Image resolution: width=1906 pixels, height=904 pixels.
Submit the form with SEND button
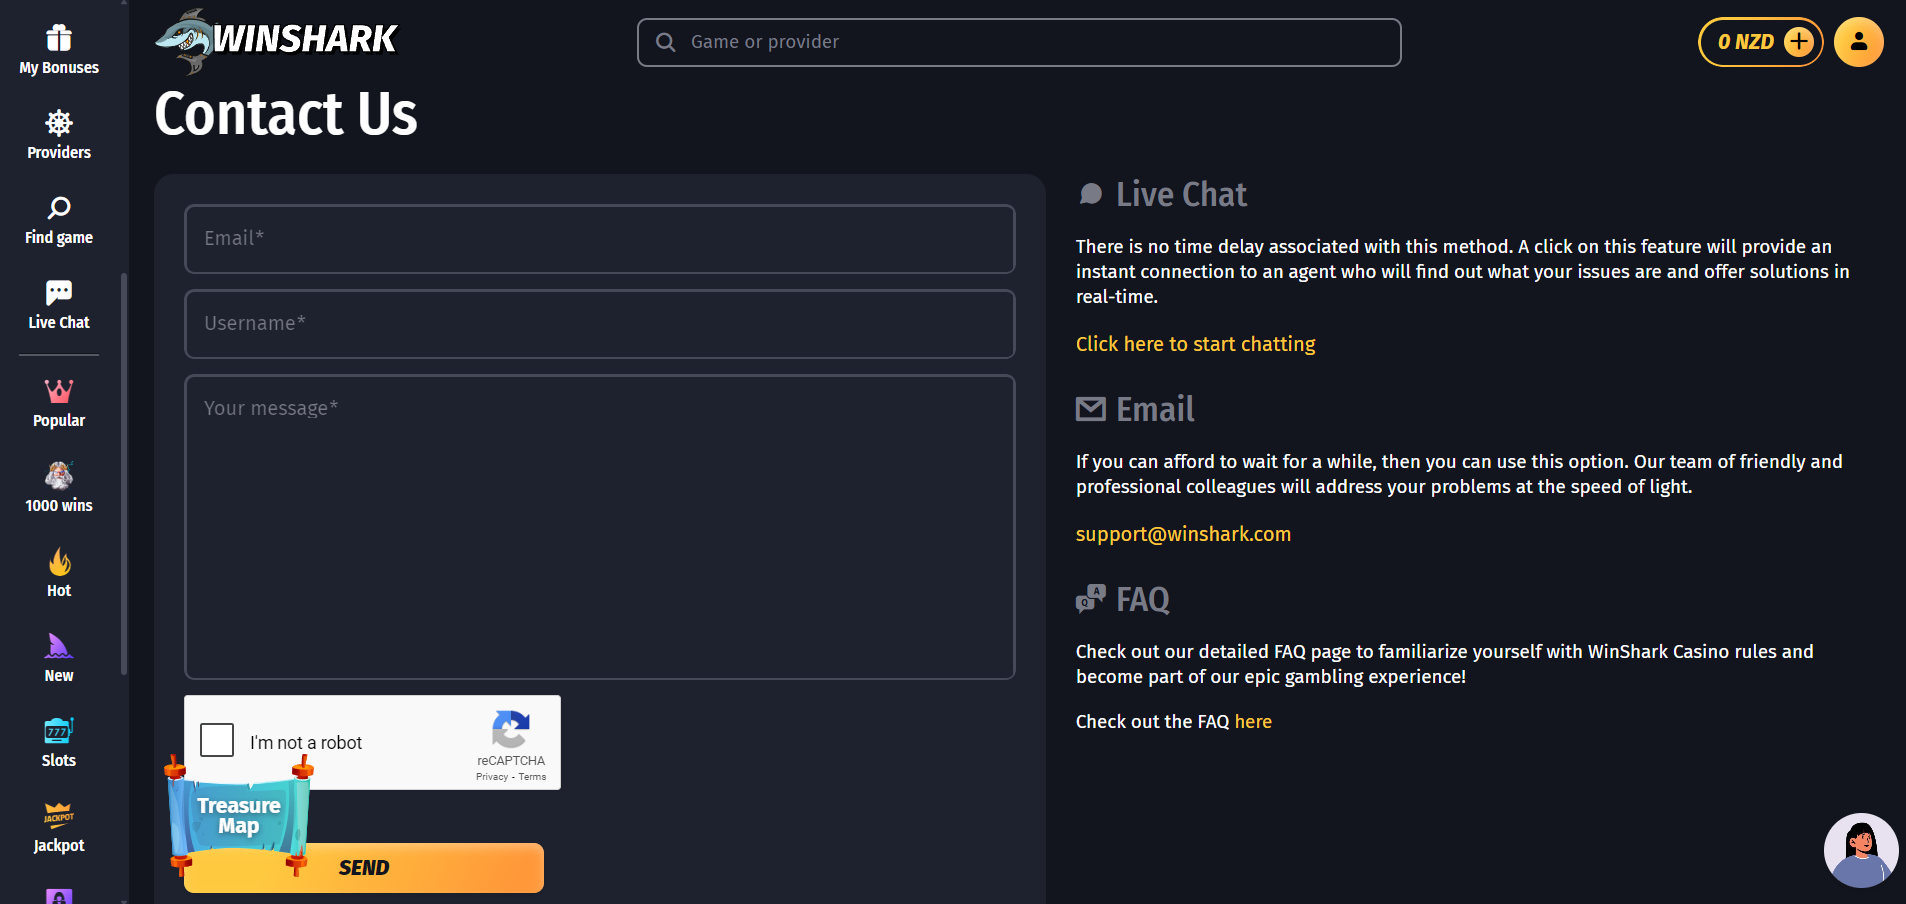[364, 868]
